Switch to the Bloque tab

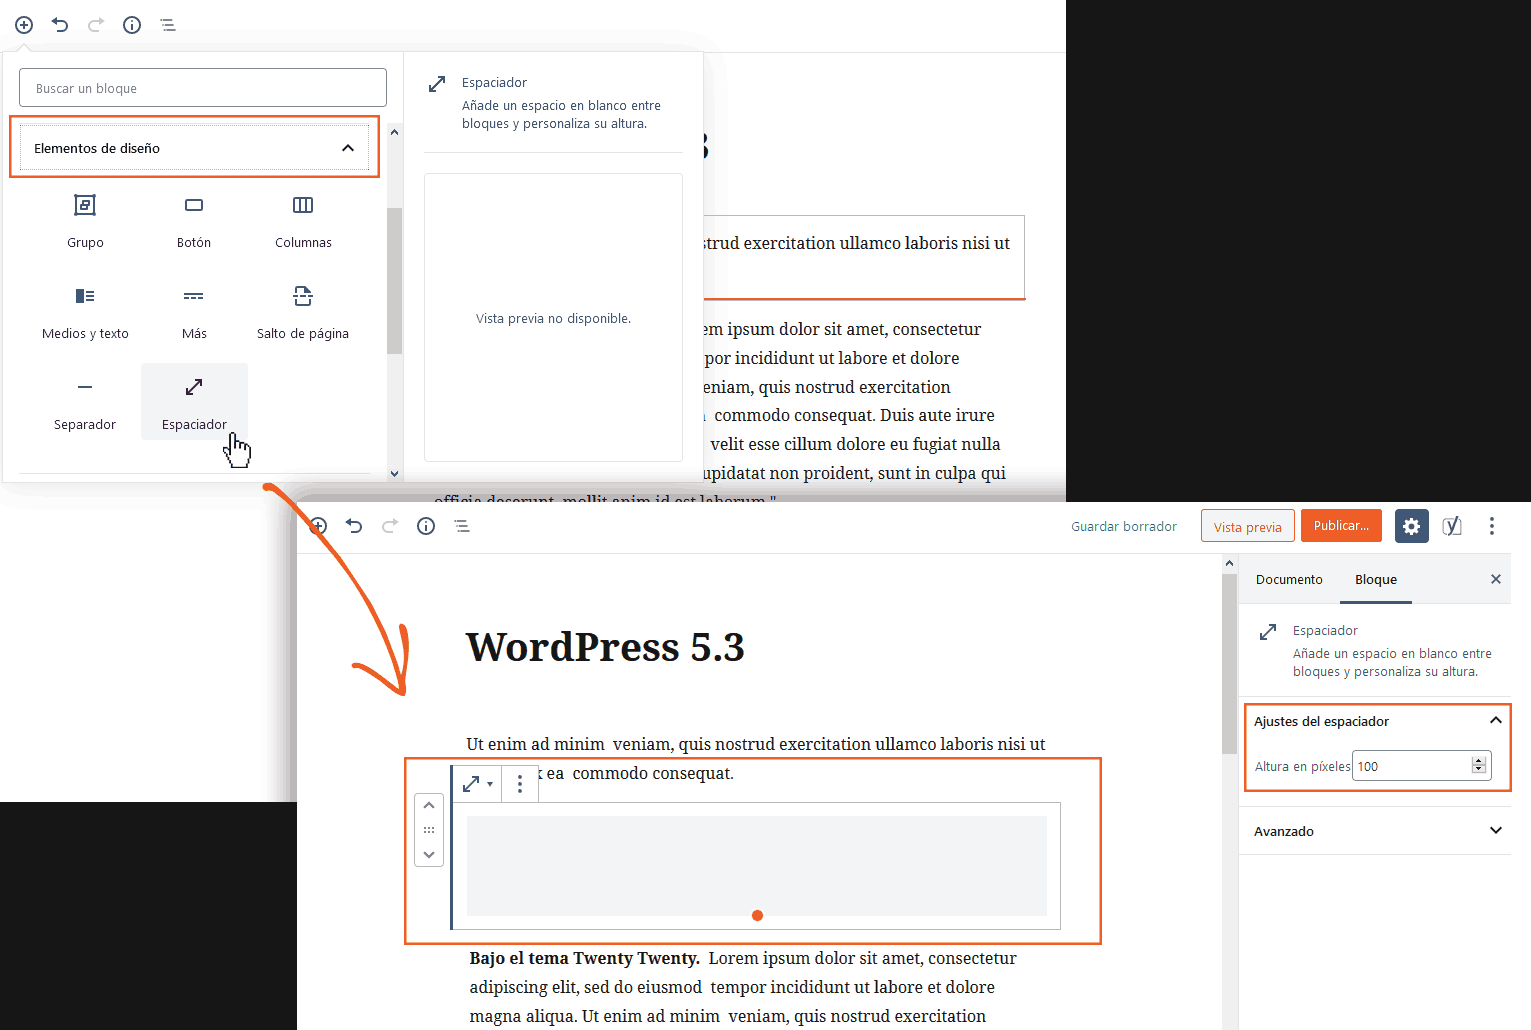(x=1375, y=580)
